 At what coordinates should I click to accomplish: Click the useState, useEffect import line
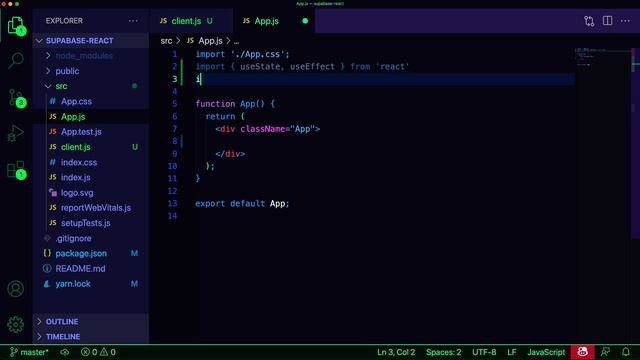302,67
